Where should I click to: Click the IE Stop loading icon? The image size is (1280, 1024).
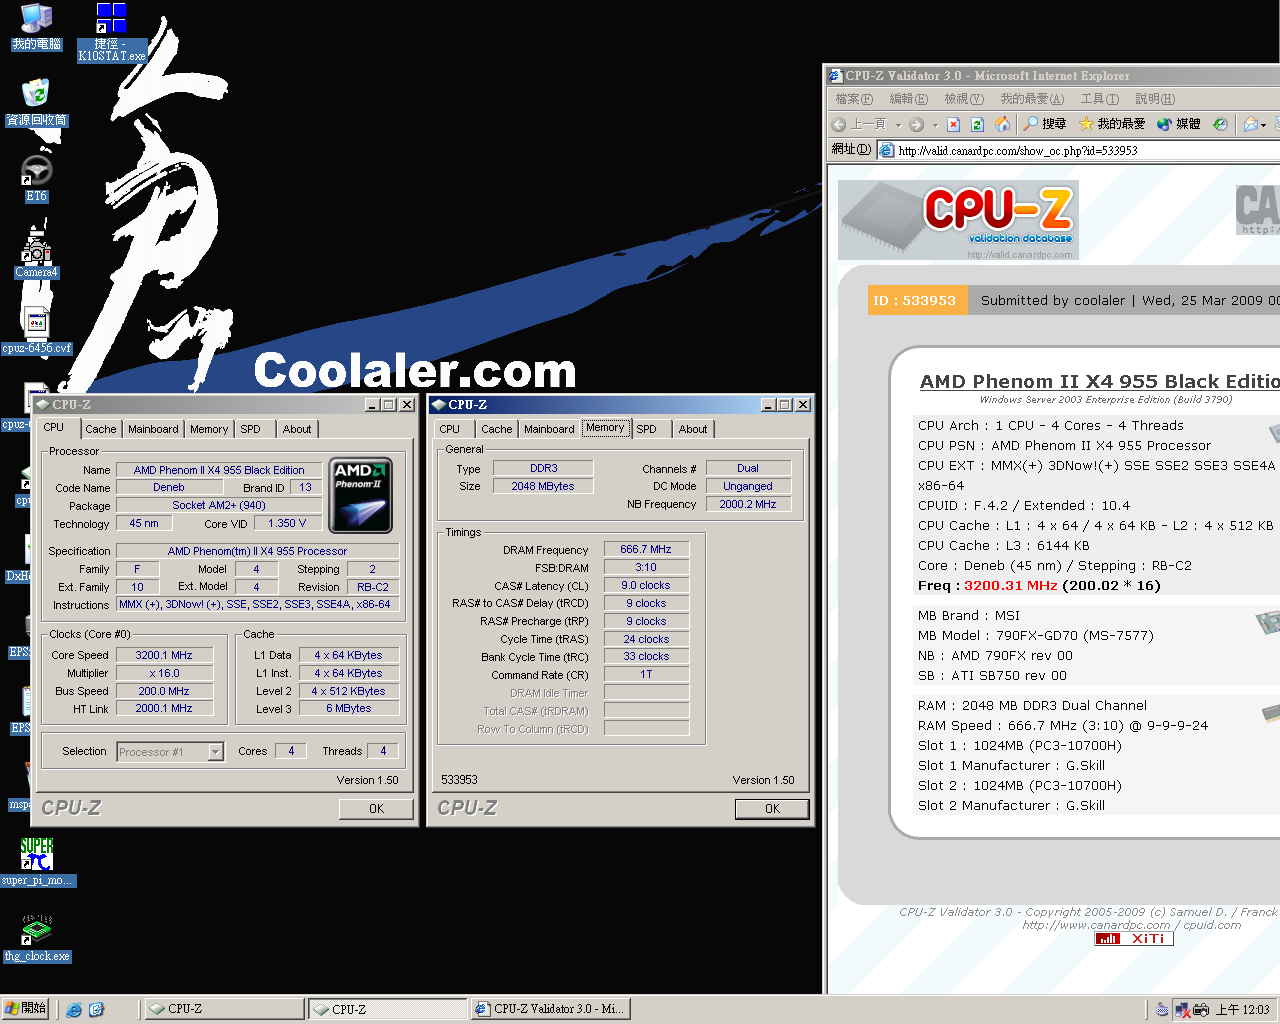click(954, 124)
